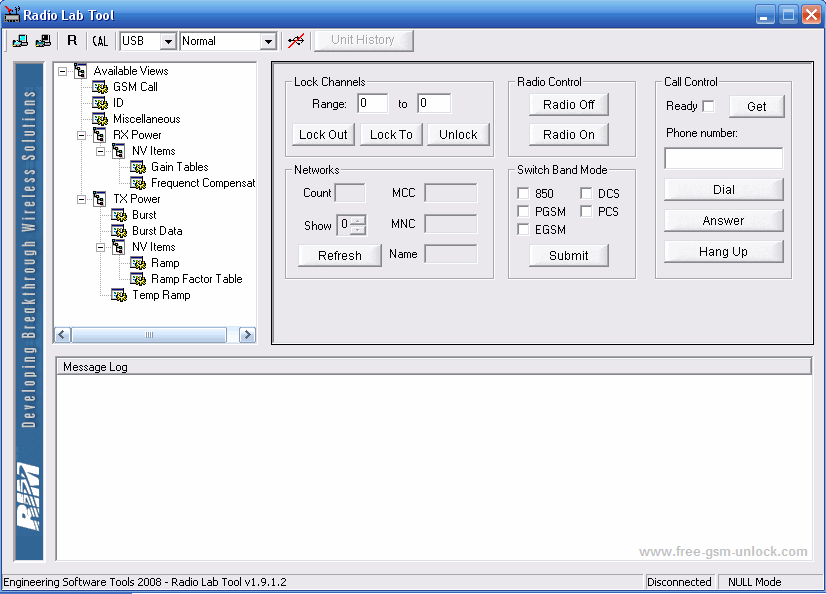Click the Dial button
The width and height of the screenshot is (826, 594).
(724, 190)
